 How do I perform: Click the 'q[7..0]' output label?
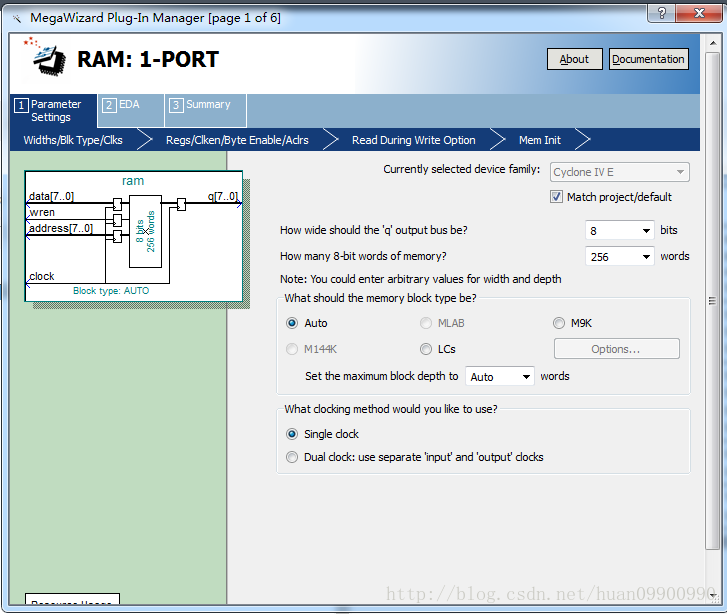pos(223,196)
